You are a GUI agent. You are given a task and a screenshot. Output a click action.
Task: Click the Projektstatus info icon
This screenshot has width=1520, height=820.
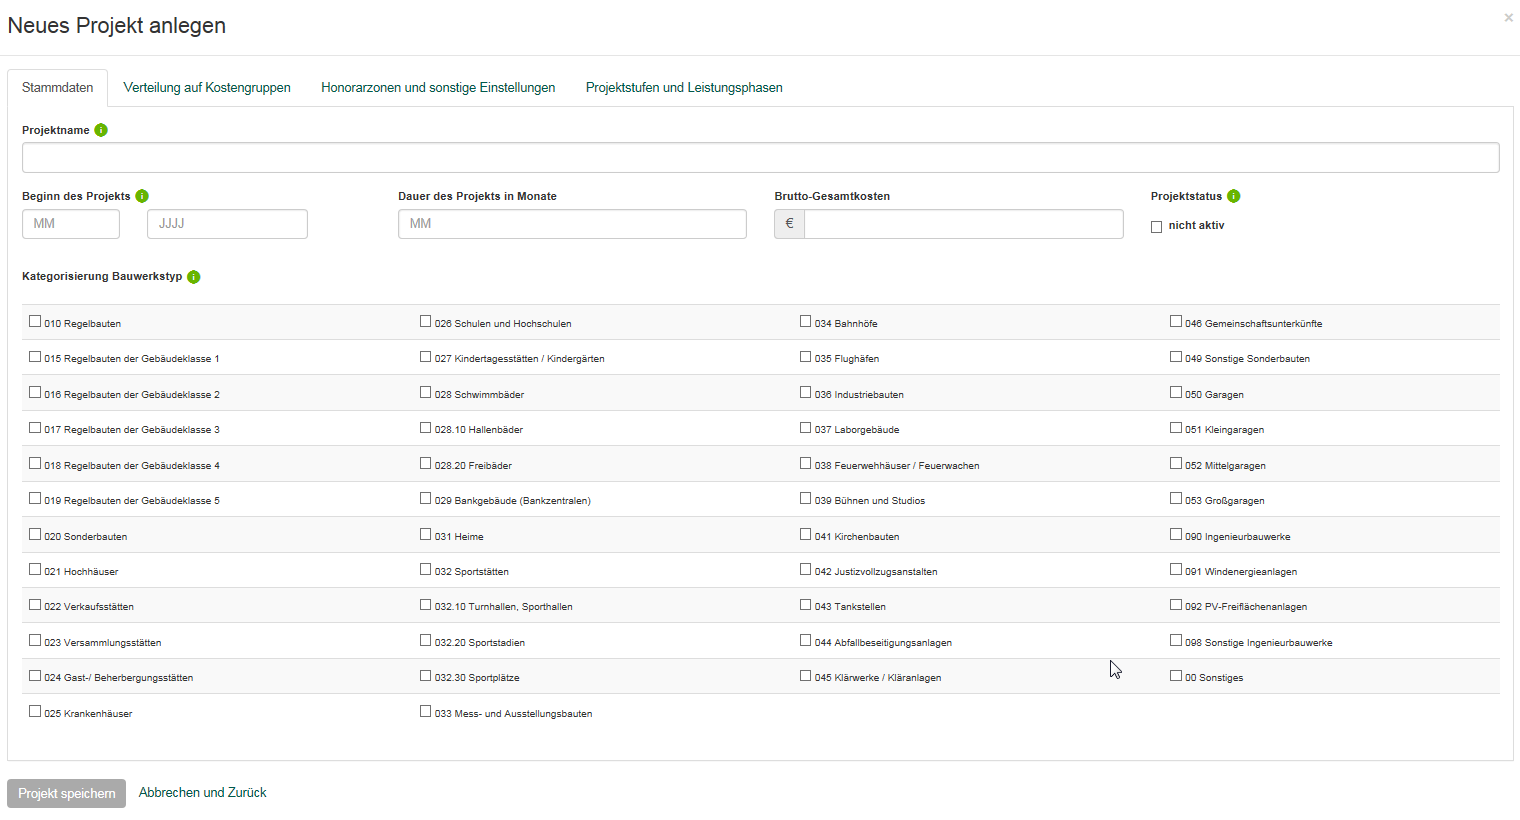tap(1233, 196)
